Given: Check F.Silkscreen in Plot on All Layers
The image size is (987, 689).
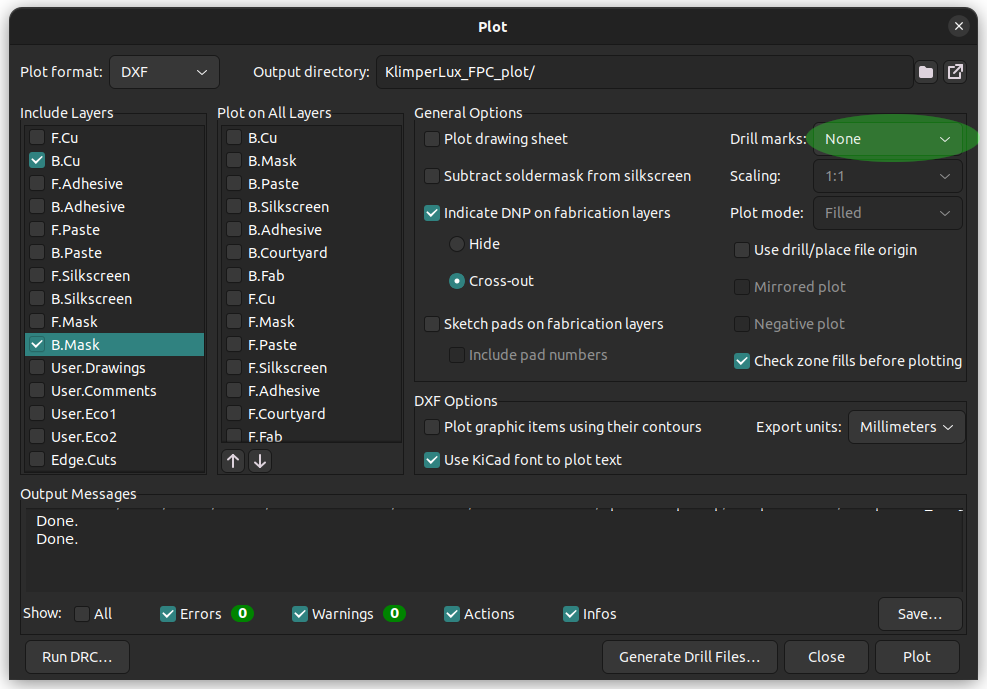Looking at the screenshot, I should [234, 368].
